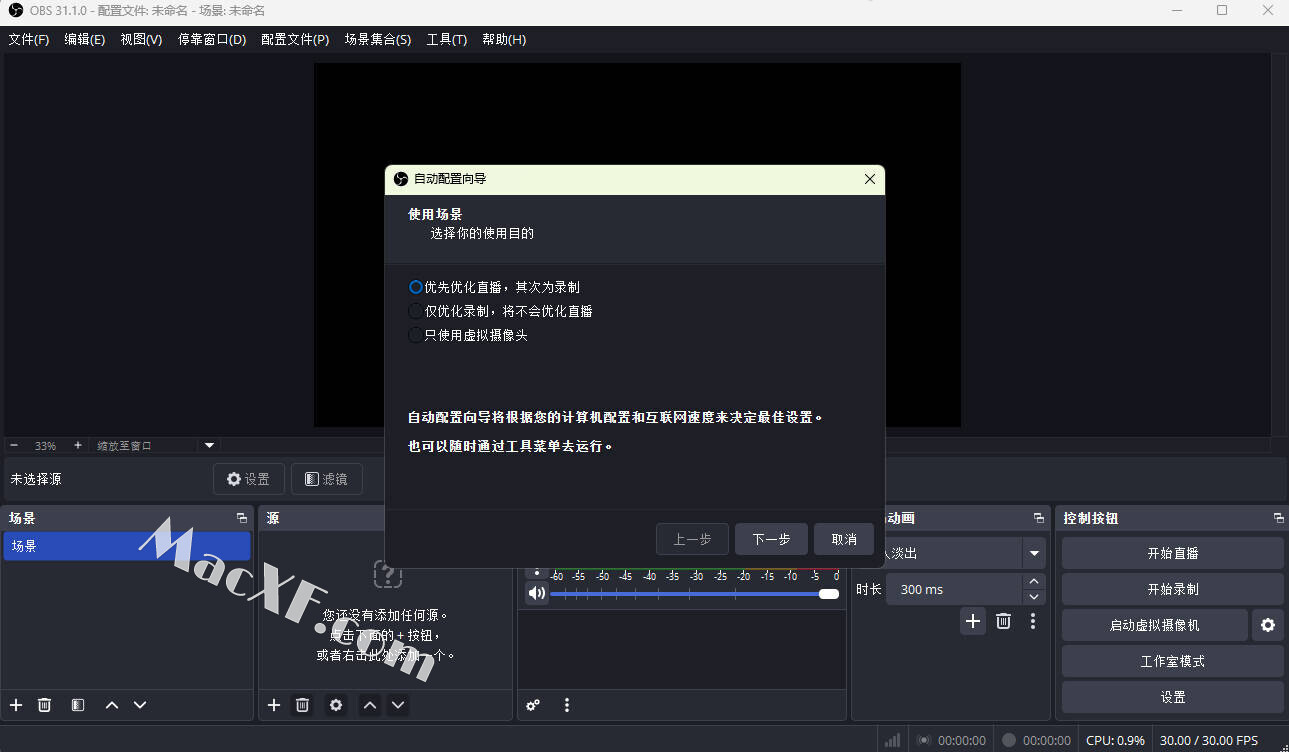This screenshot has height=752, width=1289.
Task: Click 开始直播 button
Action: (1172, 553)
